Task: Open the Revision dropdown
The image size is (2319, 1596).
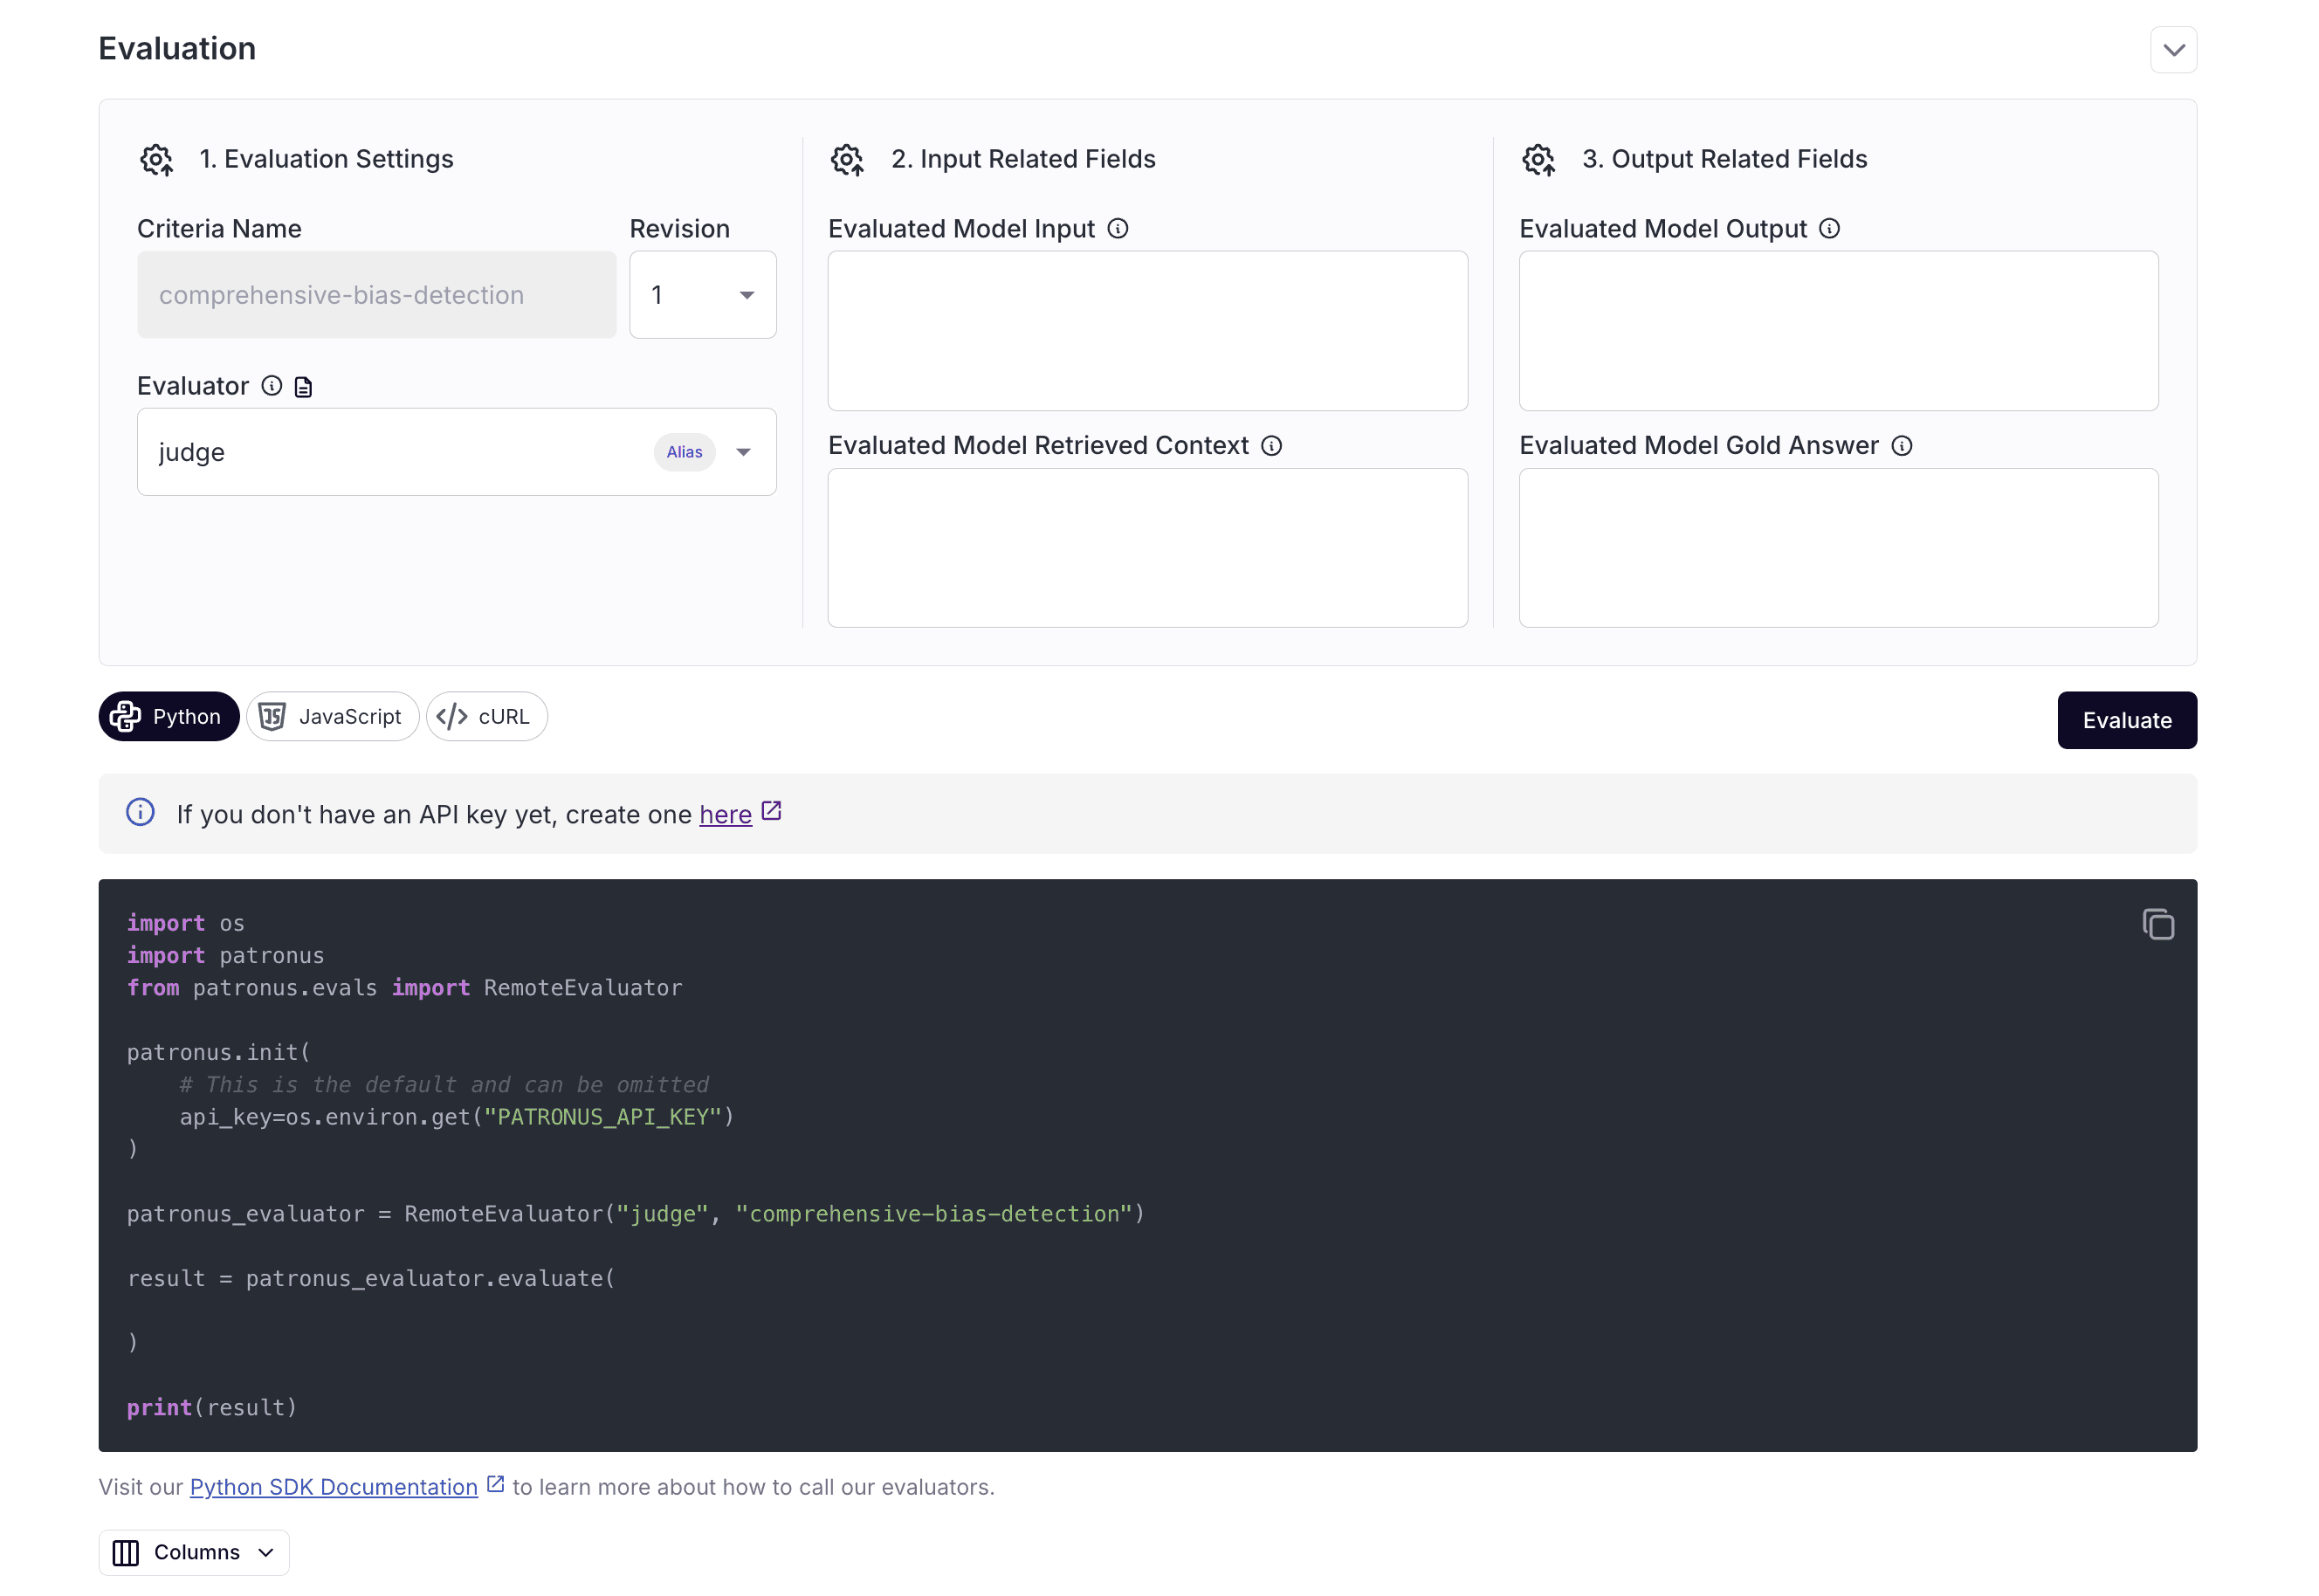Action: 702,295
